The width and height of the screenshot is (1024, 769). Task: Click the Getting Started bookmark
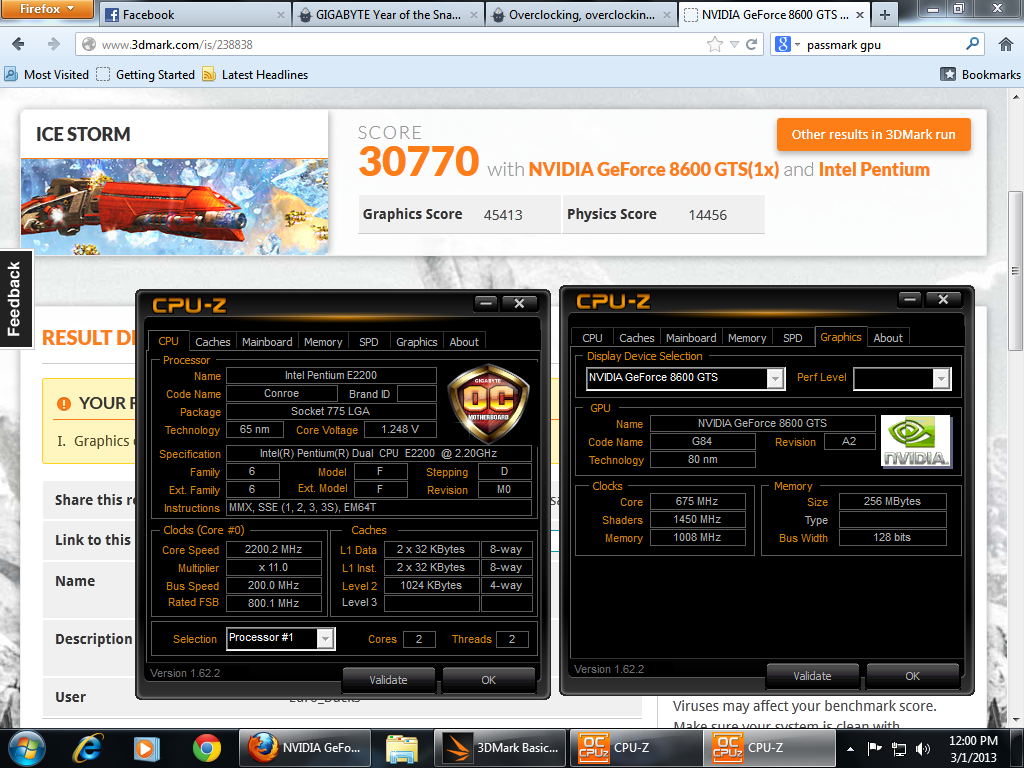pyautogui.click(x=146, y=74)
